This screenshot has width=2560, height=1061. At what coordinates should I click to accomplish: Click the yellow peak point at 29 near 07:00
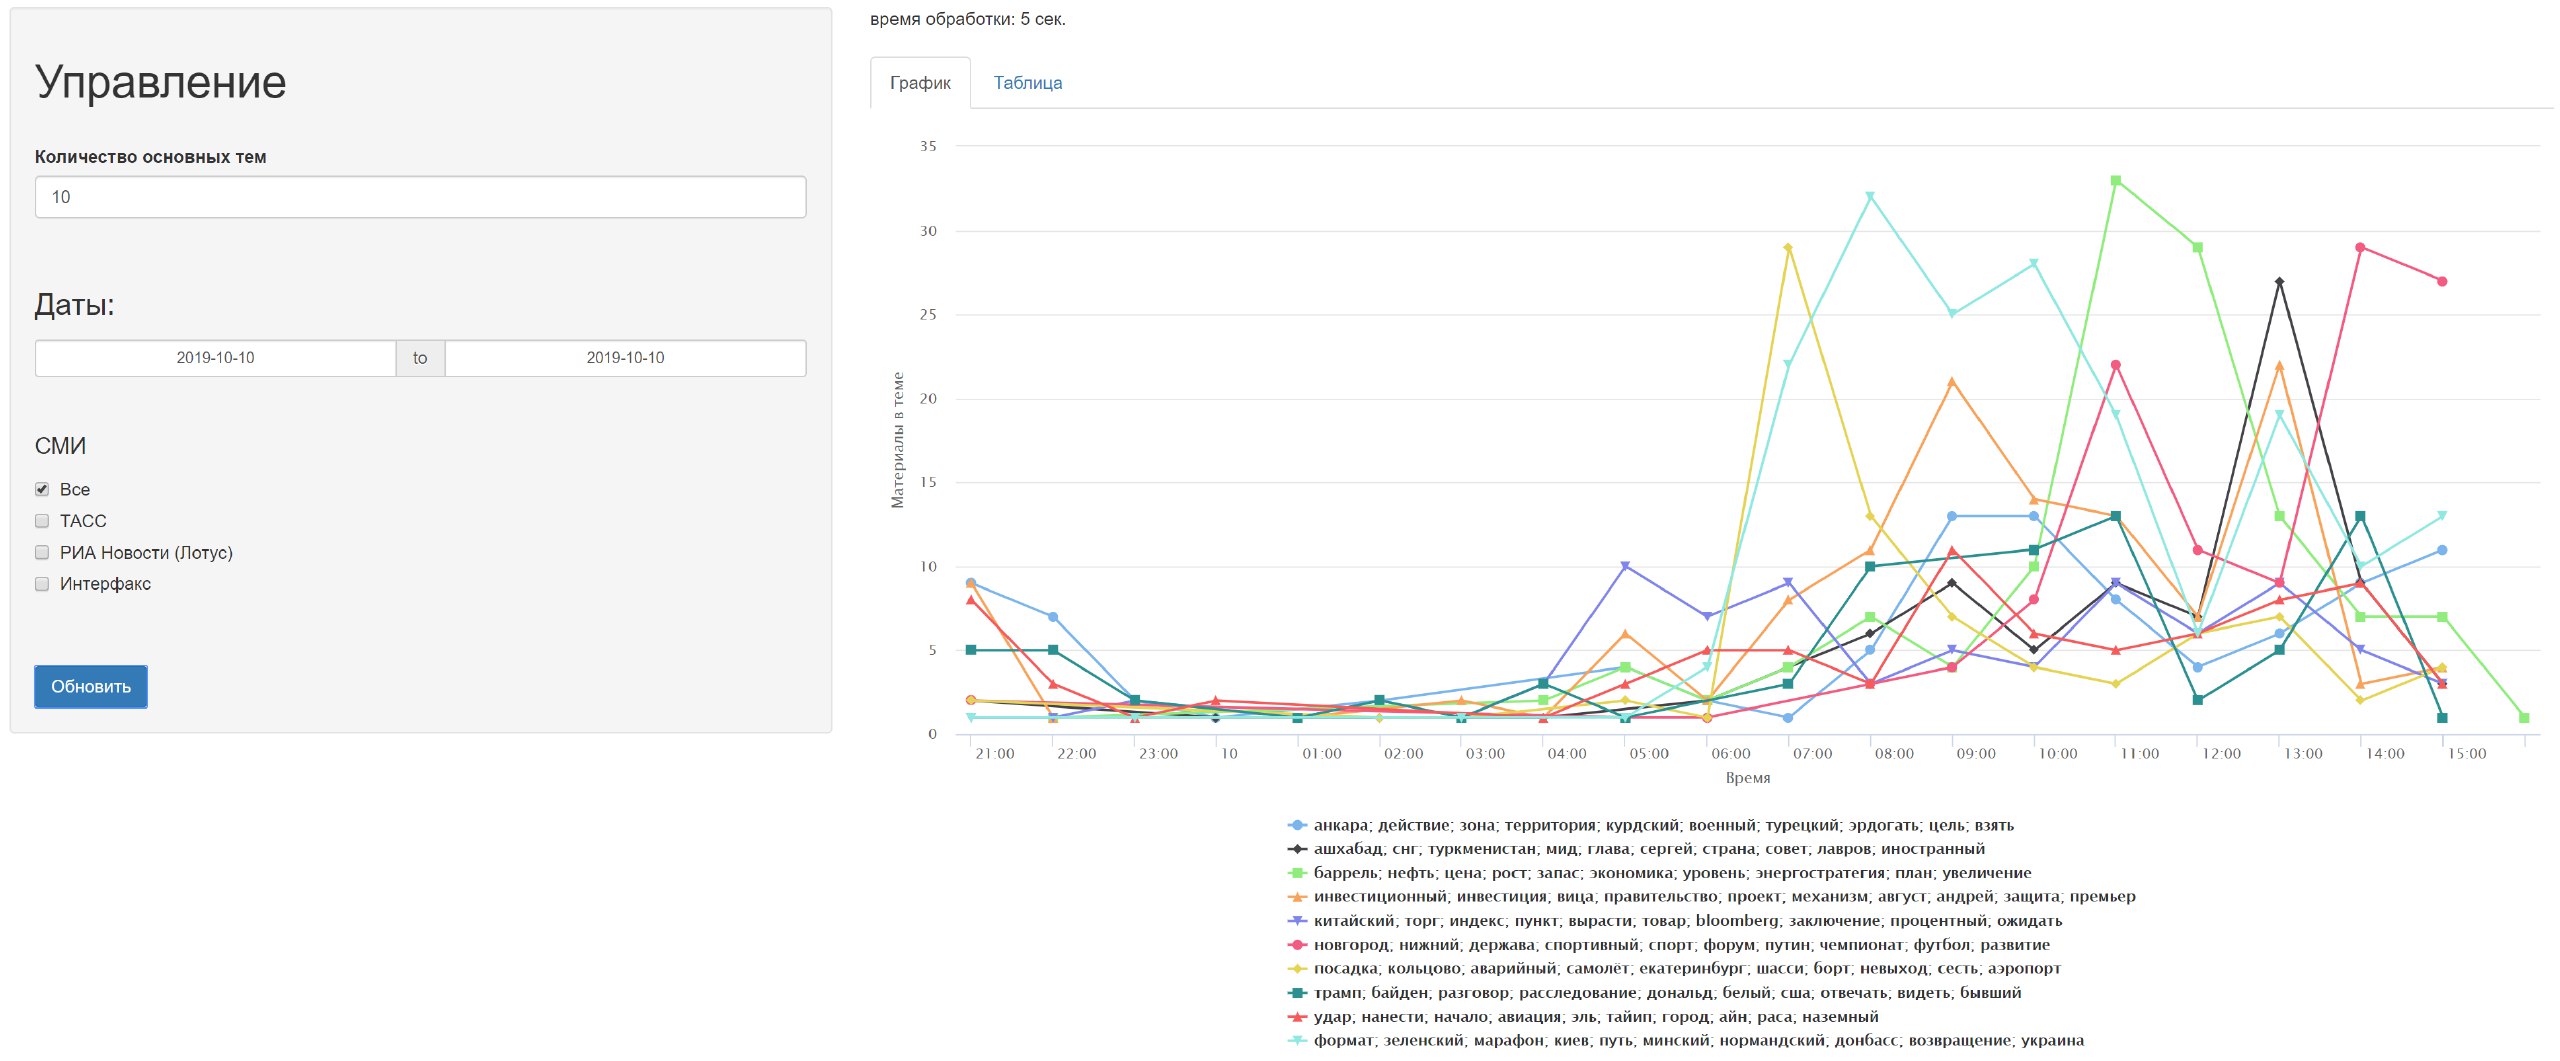[x=1788, y=248]
